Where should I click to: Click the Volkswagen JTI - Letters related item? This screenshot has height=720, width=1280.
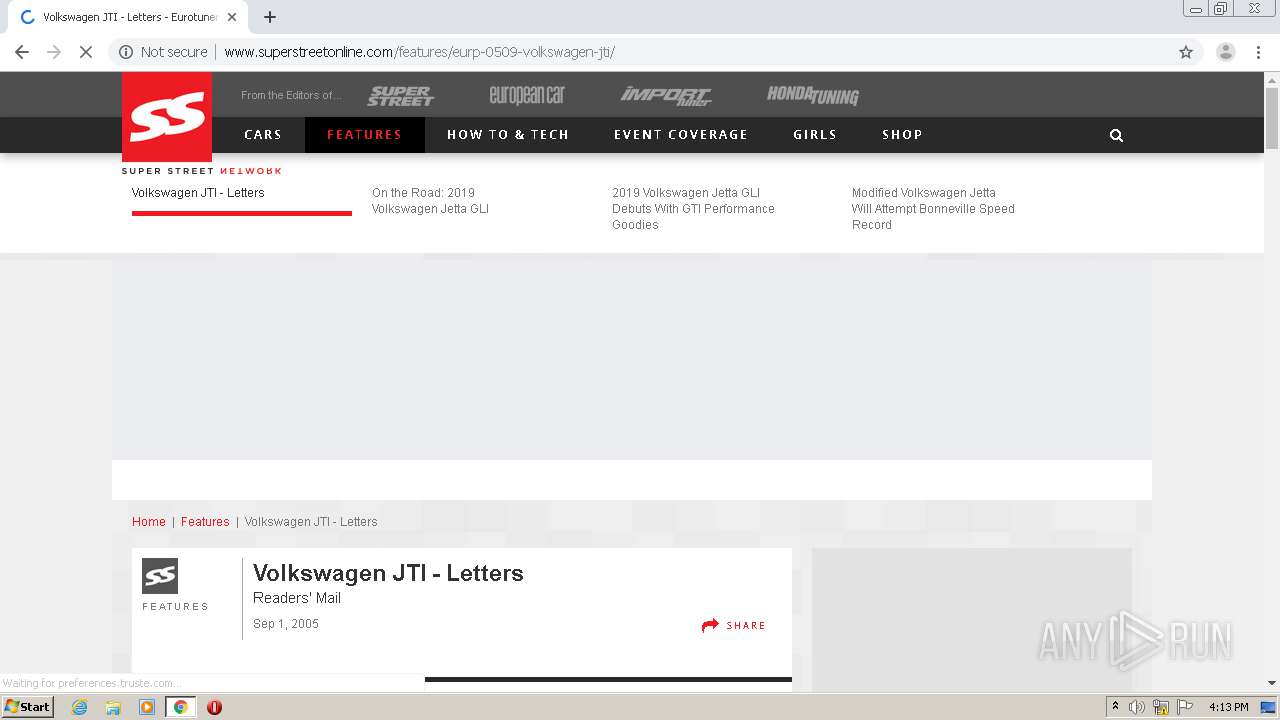coord(198,193)
